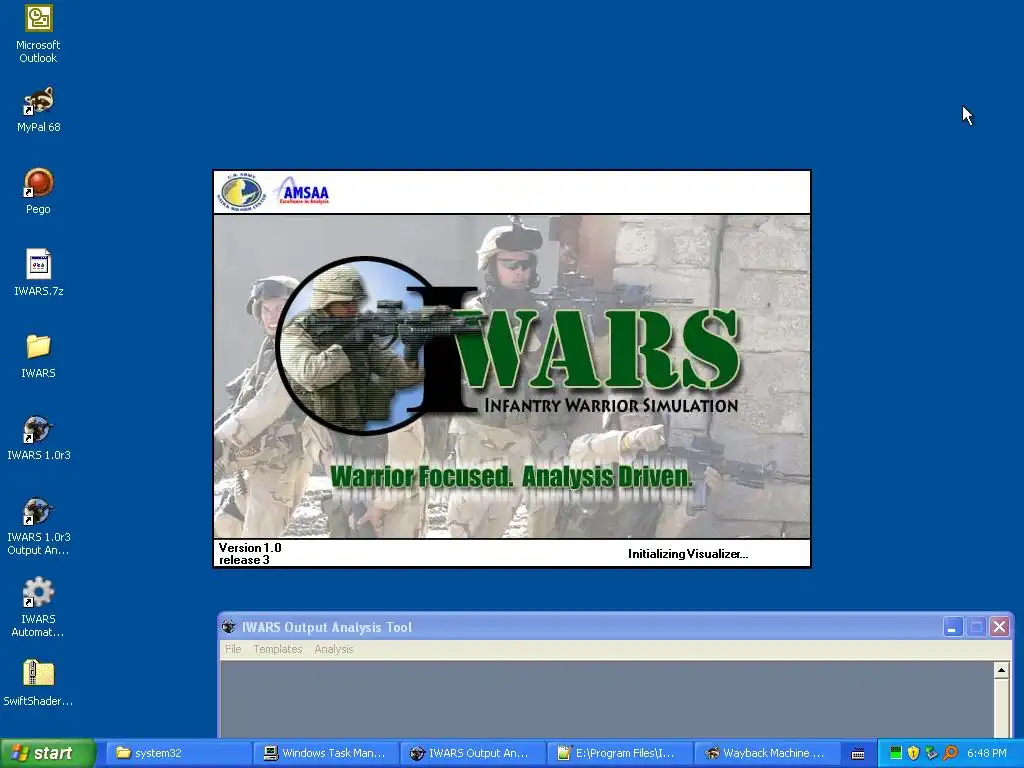Switch to E:\Program Files taskbar button
The image size is (1024, 768).
coord(618,753)
